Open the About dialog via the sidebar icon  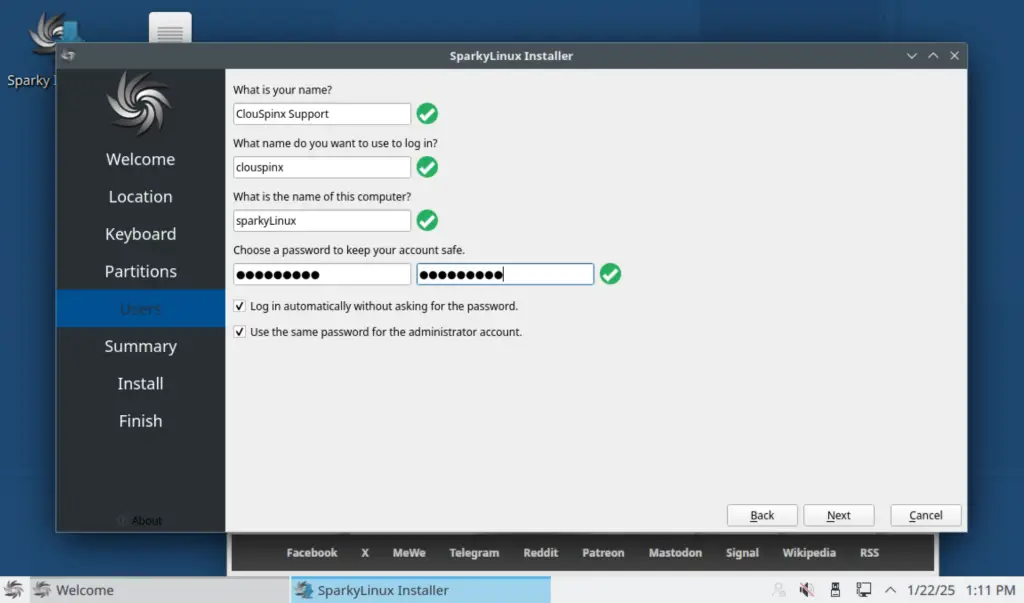click(x=140, y=520)
